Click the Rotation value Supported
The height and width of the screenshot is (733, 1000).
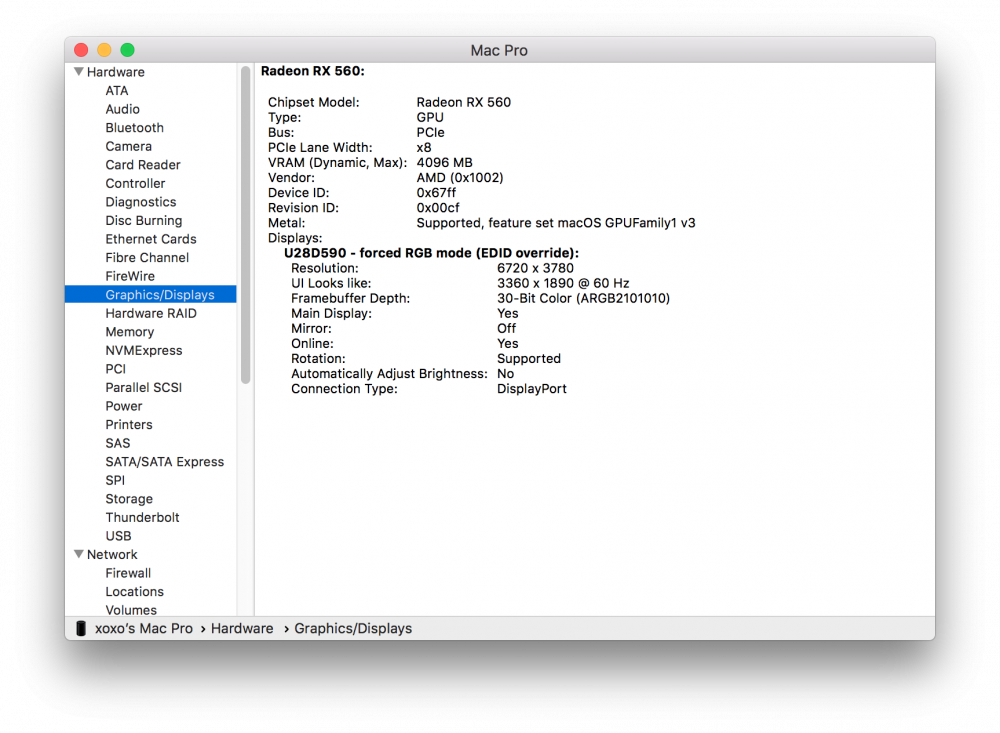coord(529,359)
